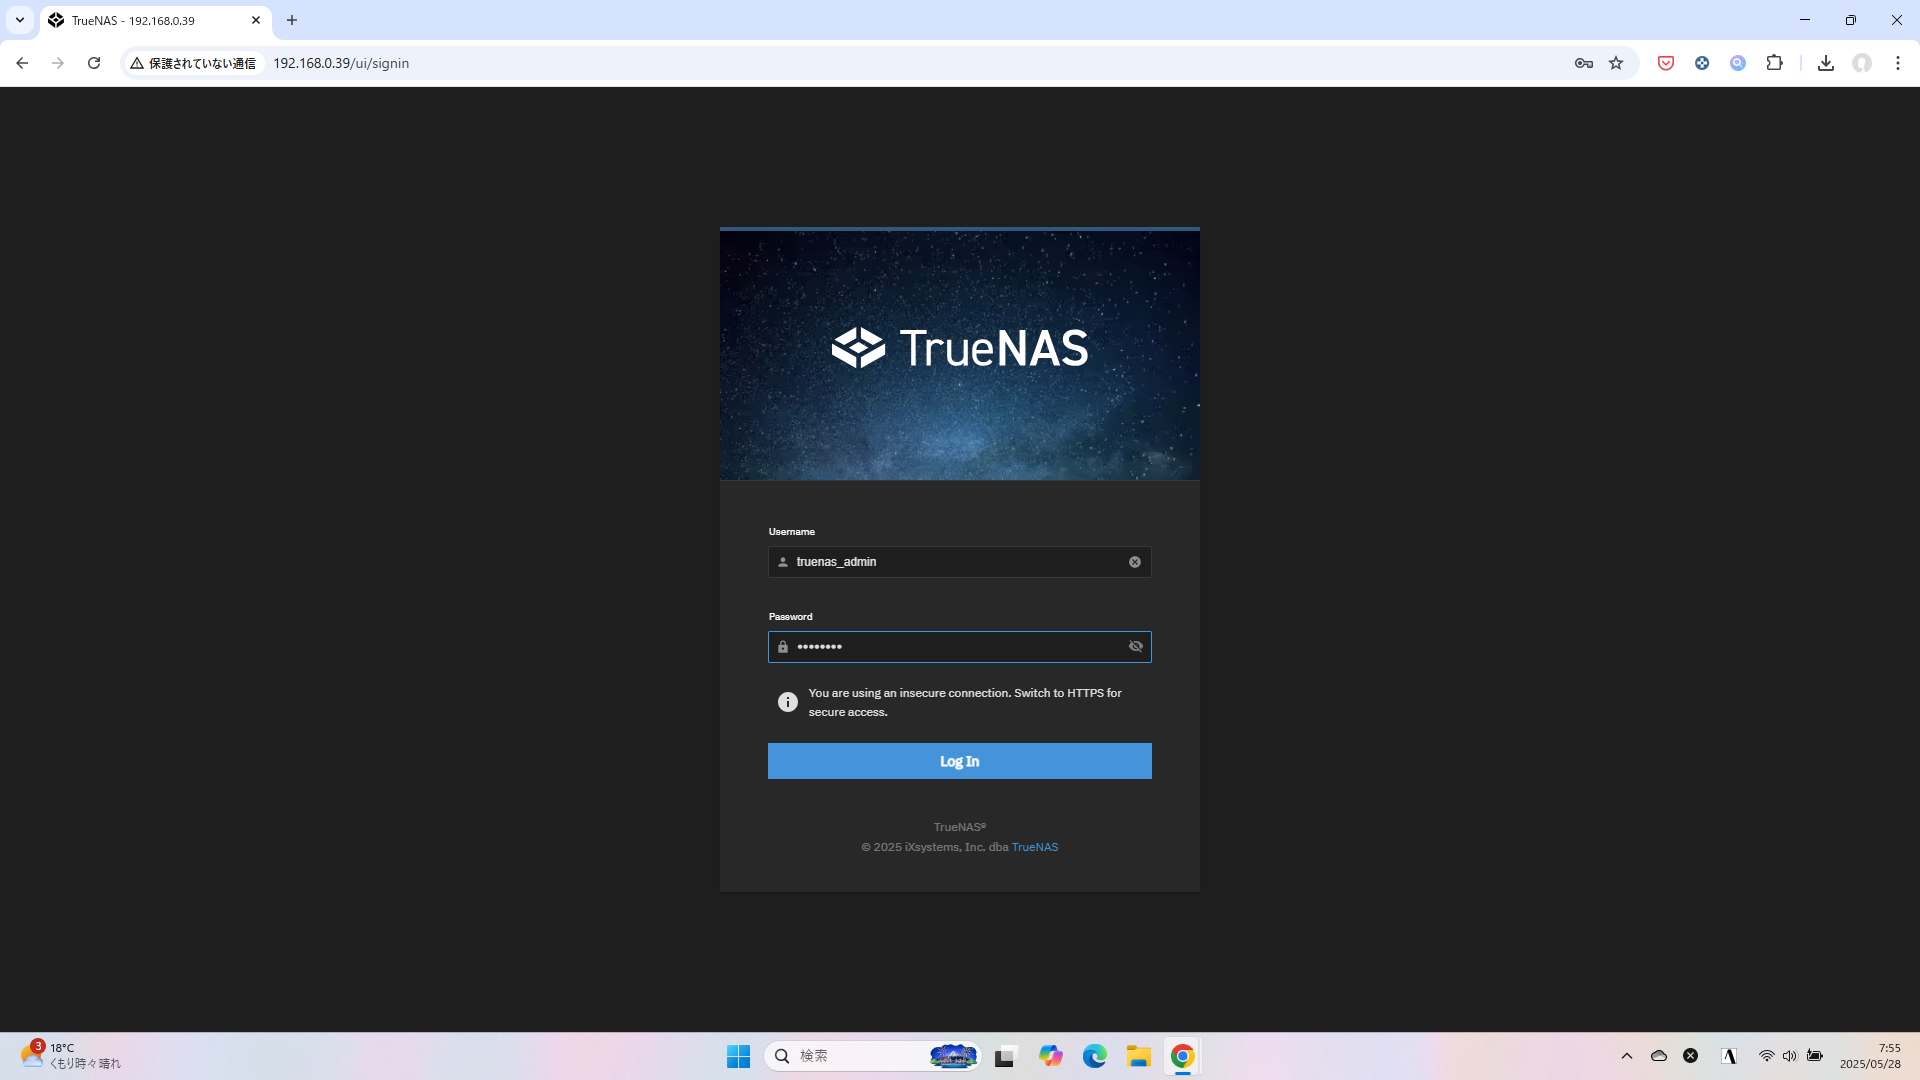1920x1080 pixels.
Task: Reload the TrueNAS signin page
Action: tap(94, 63)
